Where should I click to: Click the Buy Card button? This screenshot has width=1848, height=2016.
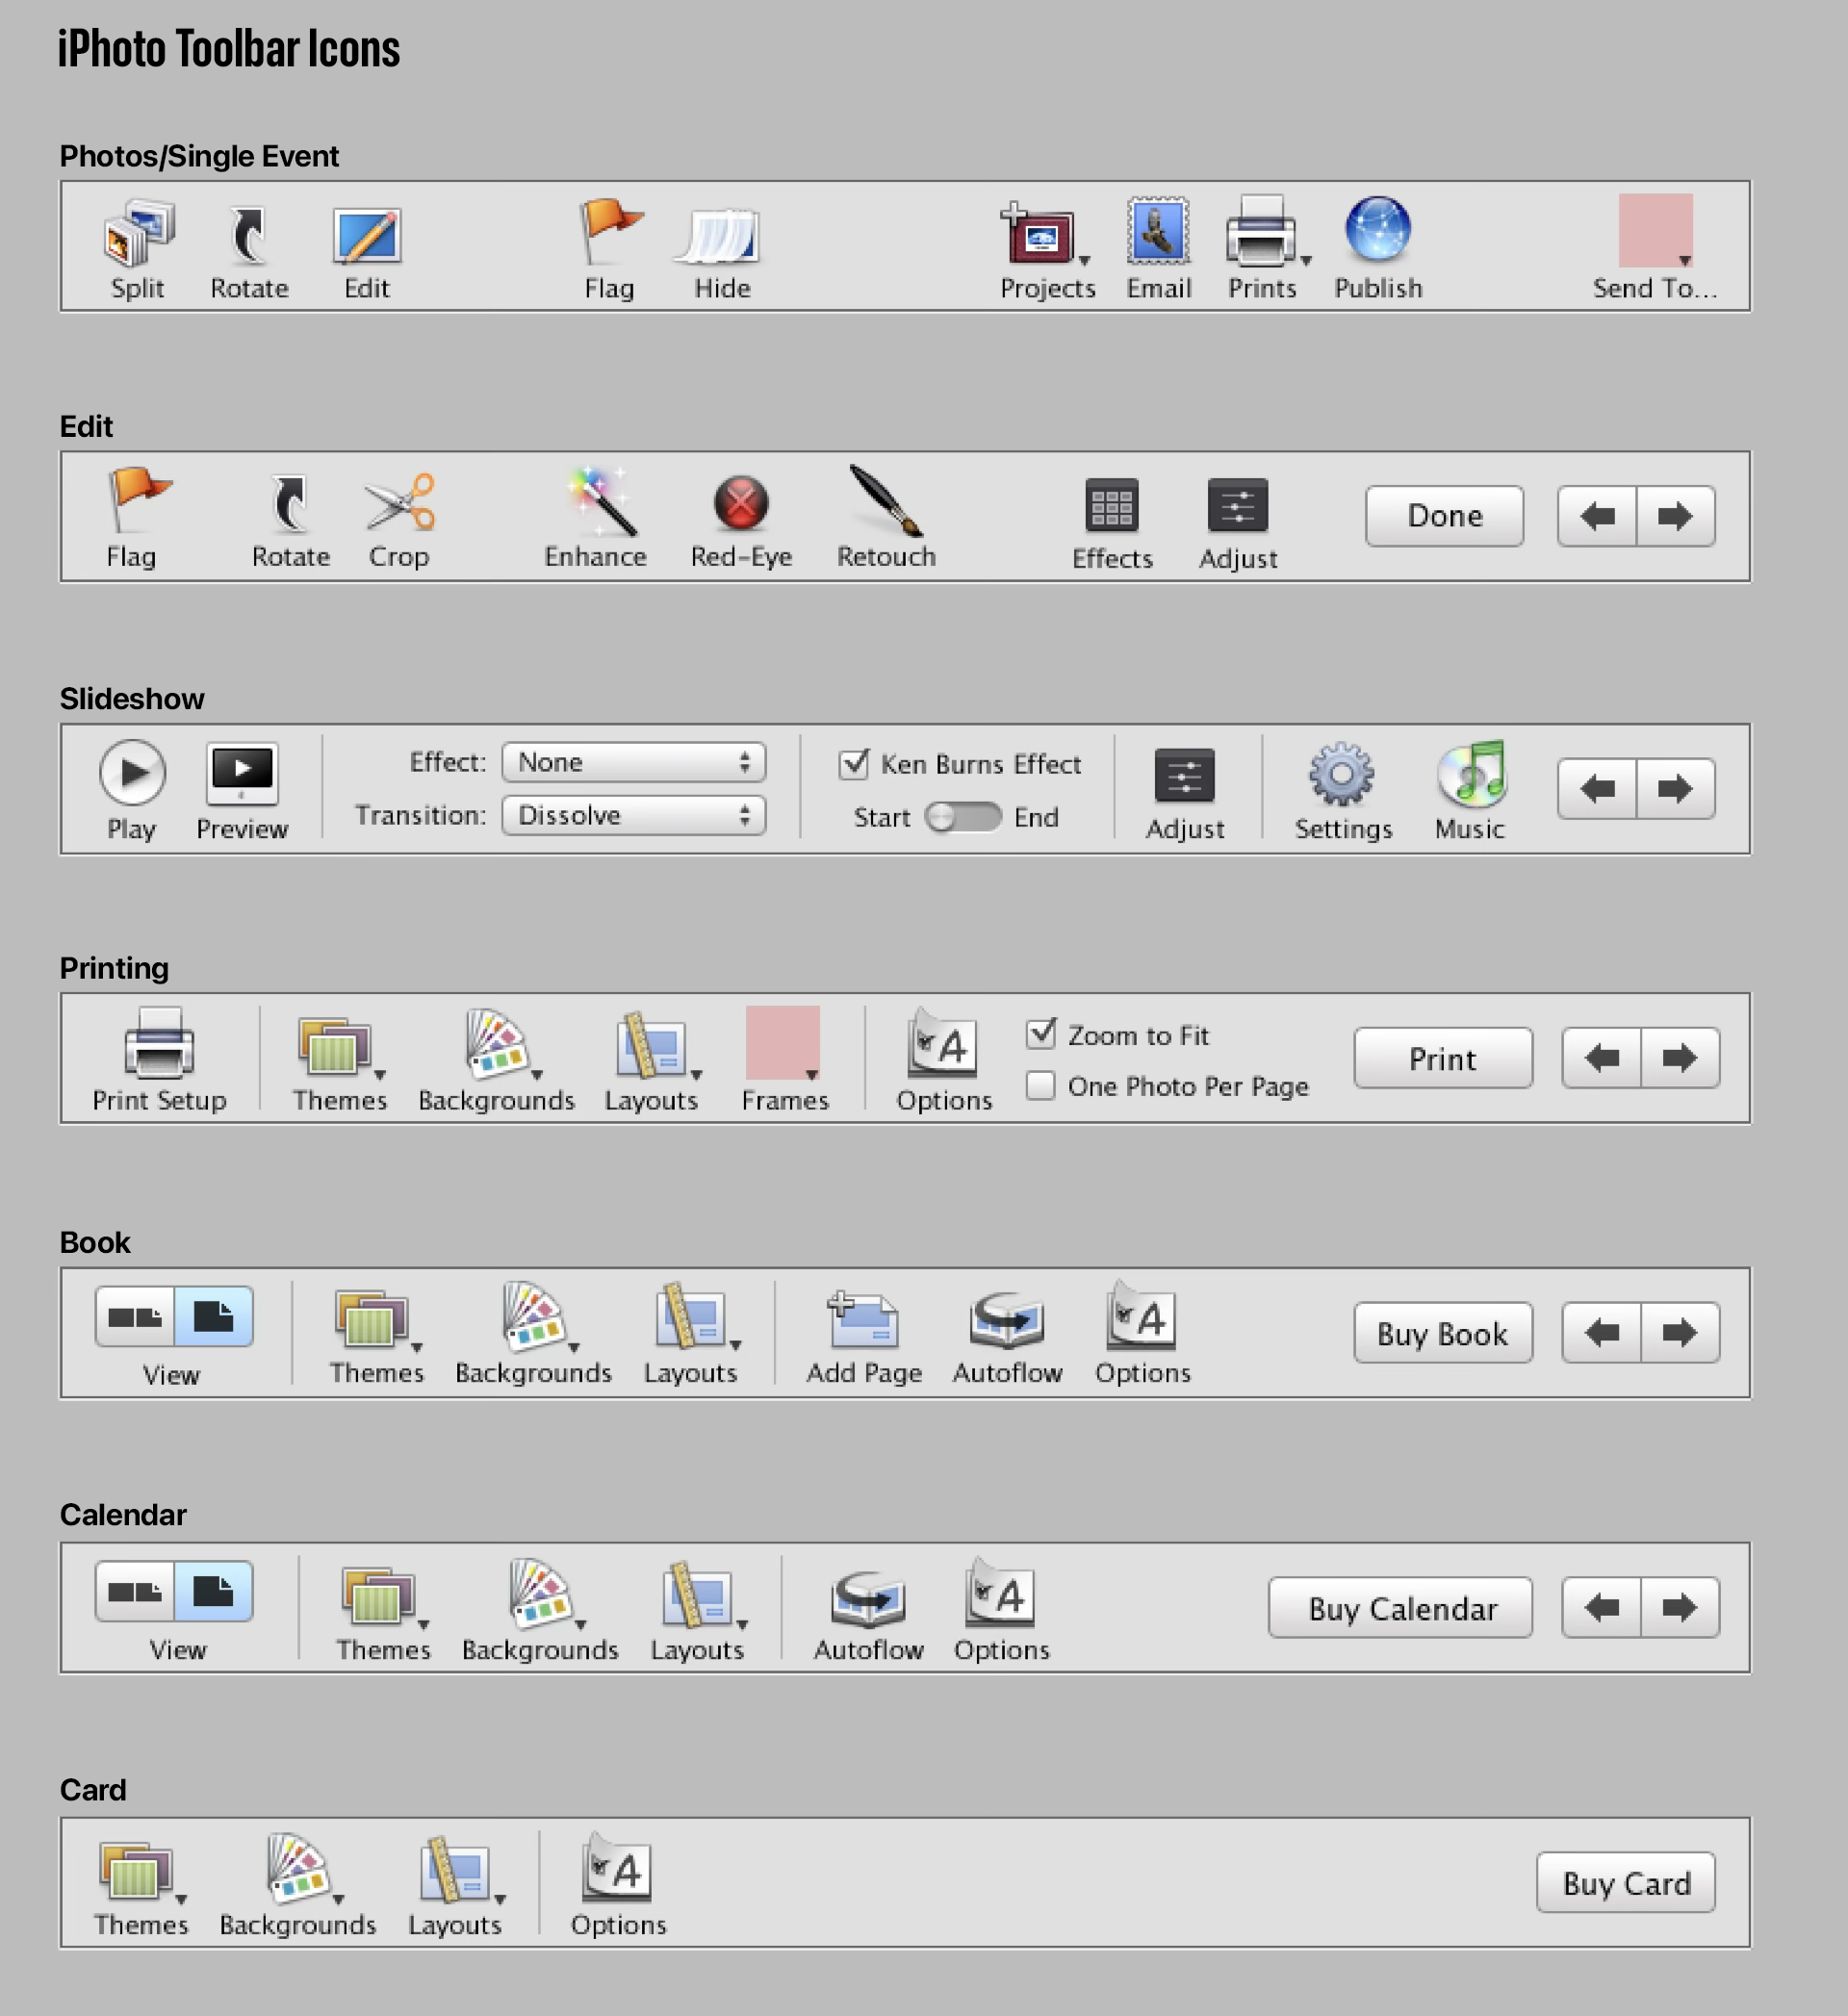(x=1626, y=1883)
